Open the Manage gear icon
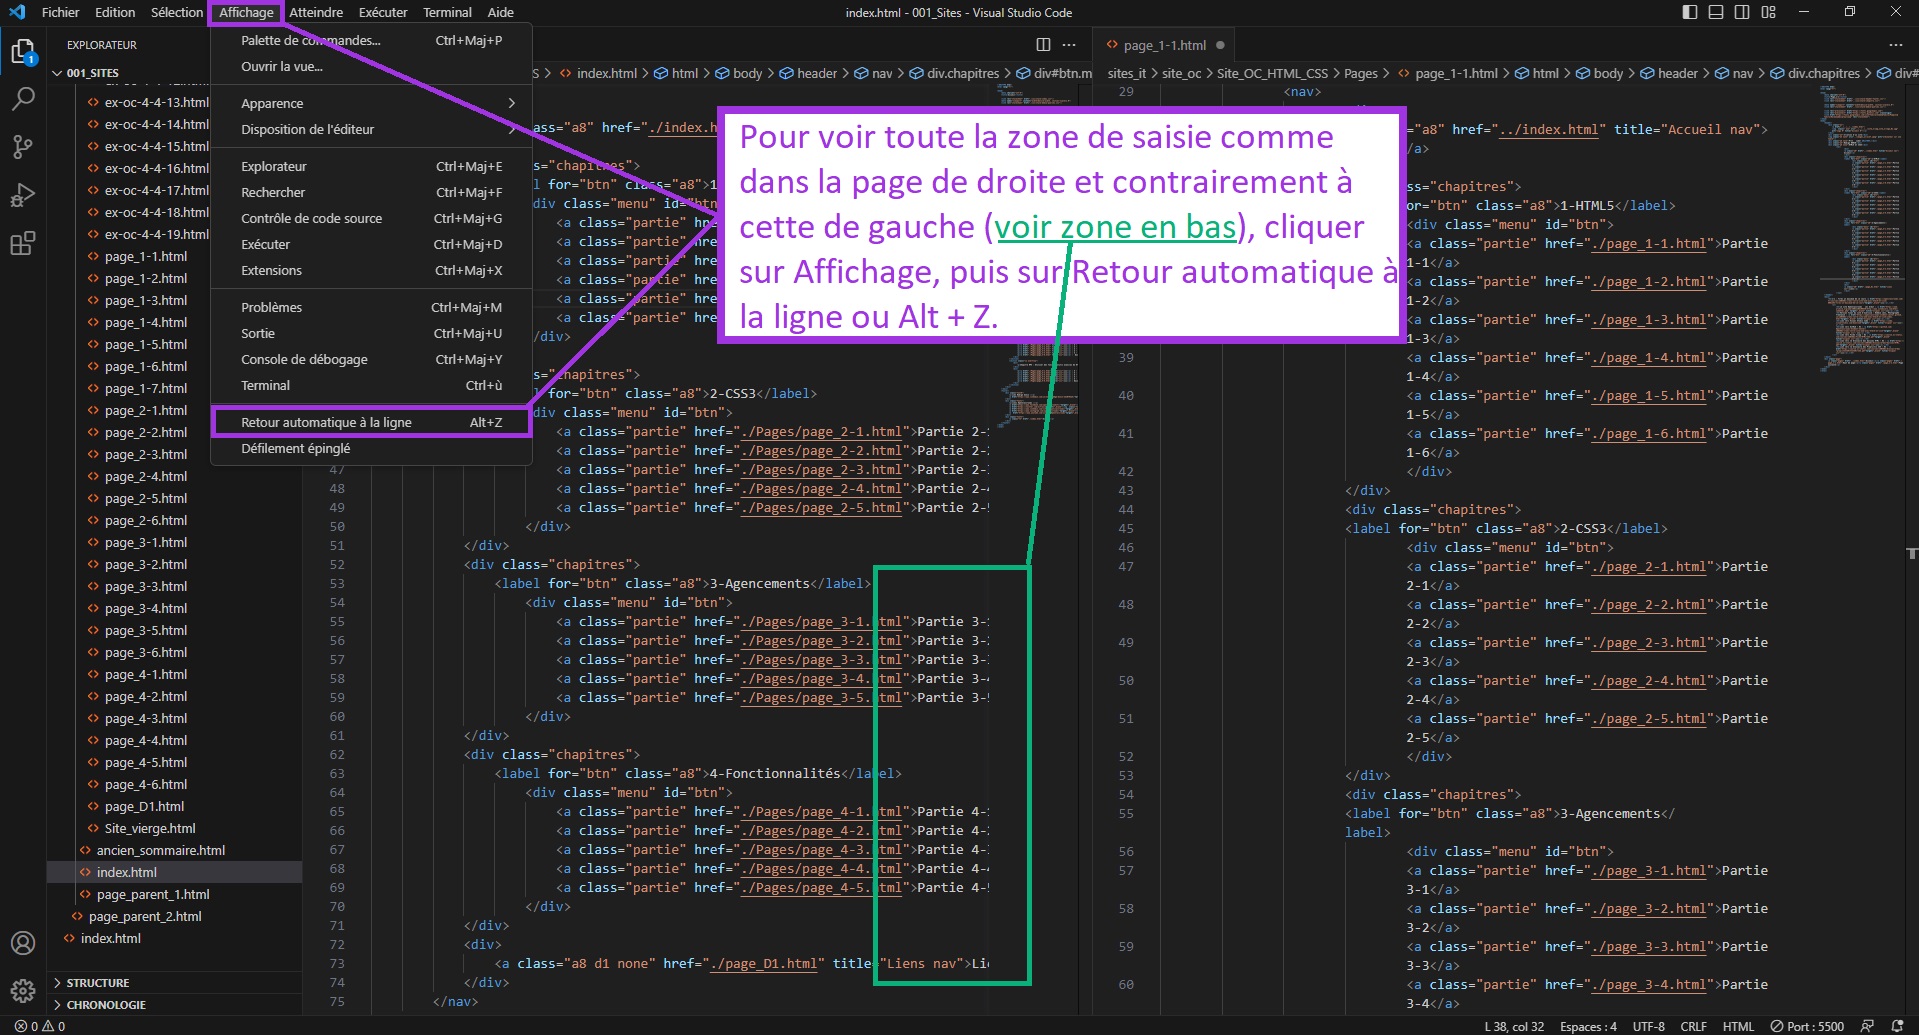The height and width of the screenshot is (1035, 1919). [x=23, y=990]
